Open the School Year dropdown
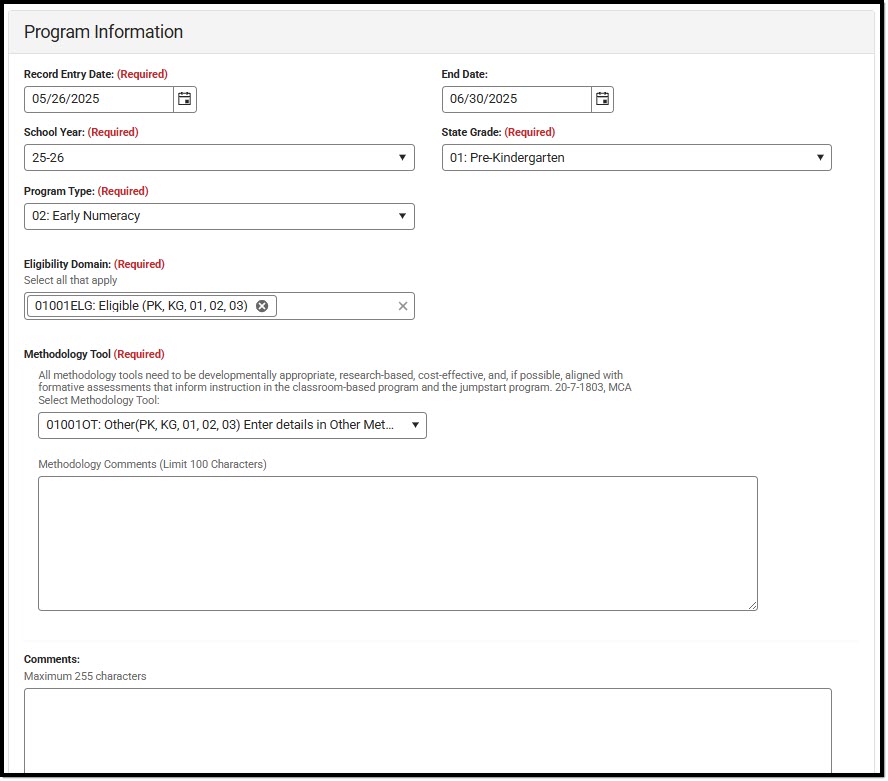 click(219, 157)
